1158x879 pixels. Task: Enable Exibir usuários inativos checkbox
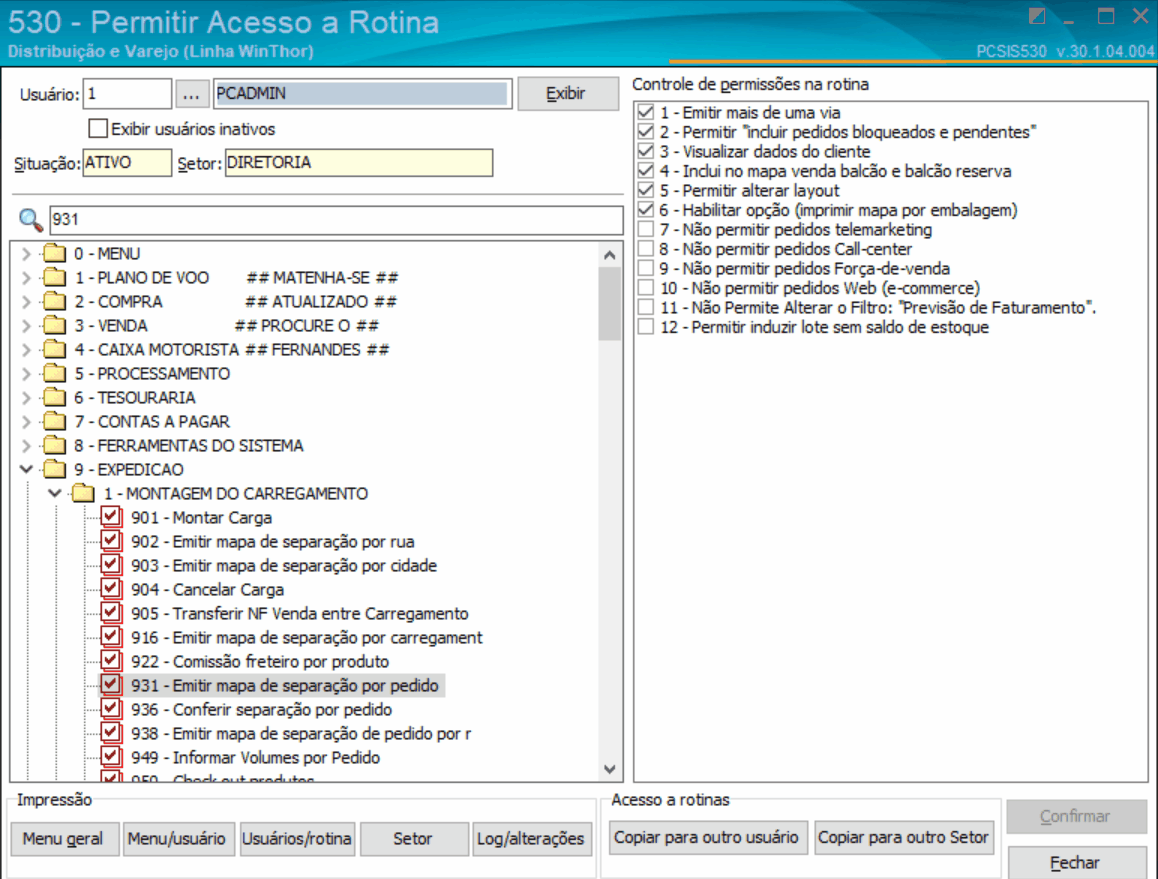98,129
